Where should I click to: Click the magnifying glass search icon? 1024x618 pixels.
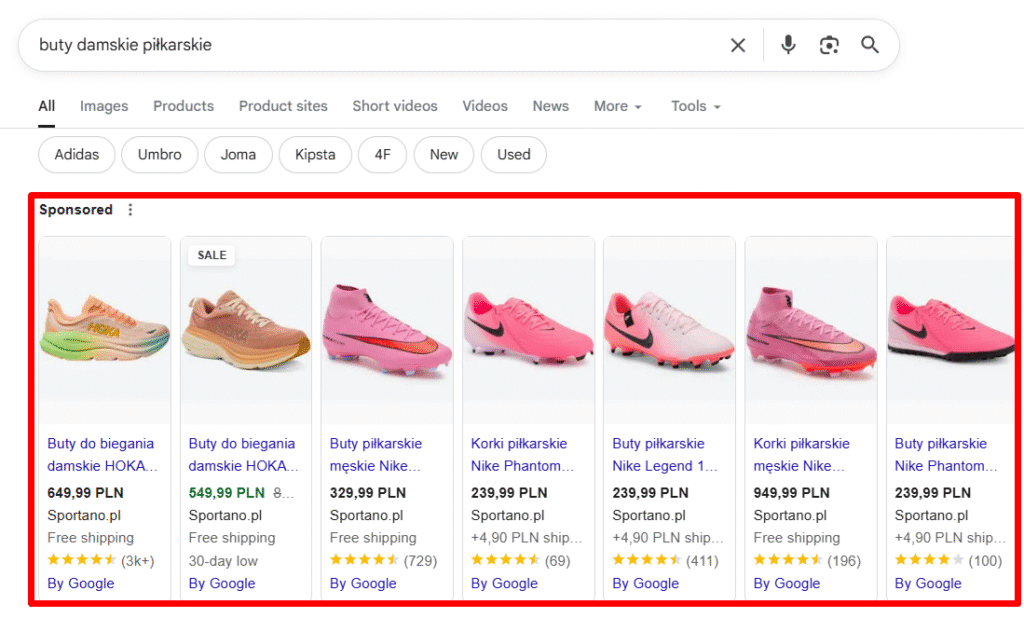coord(870,45)
